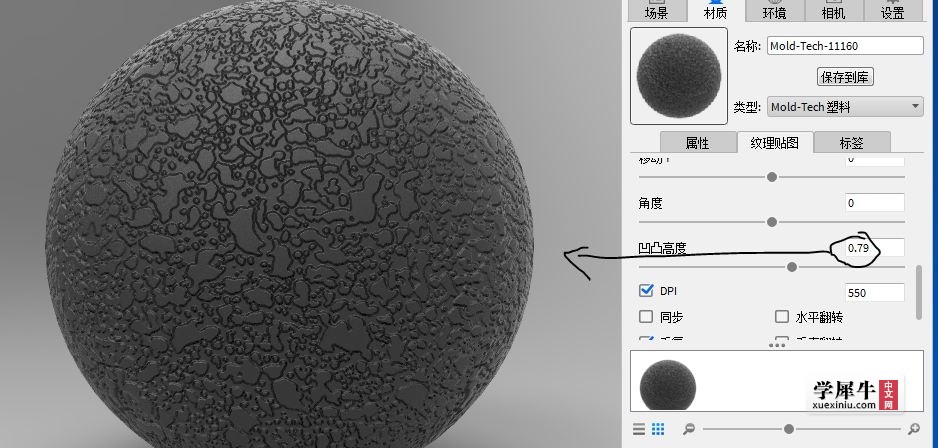Click the 名称 field Mold-Tech-11160
This screenshot has width=938, height=448.
845,45
